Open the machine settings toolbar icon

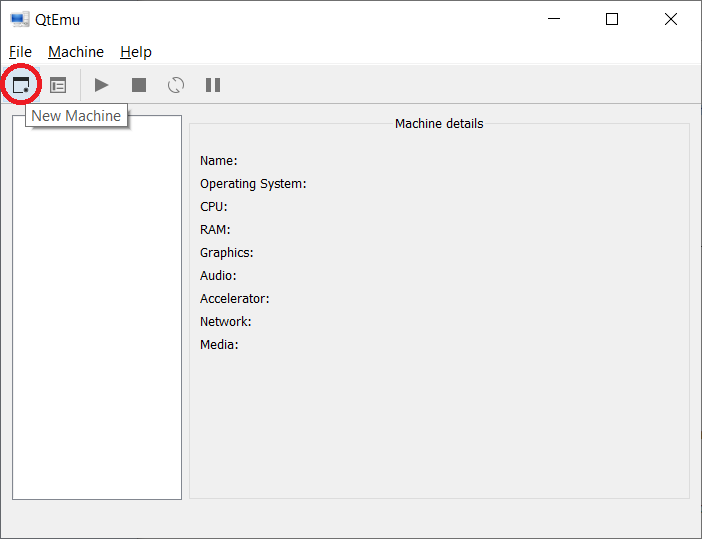tap(59, 85)
